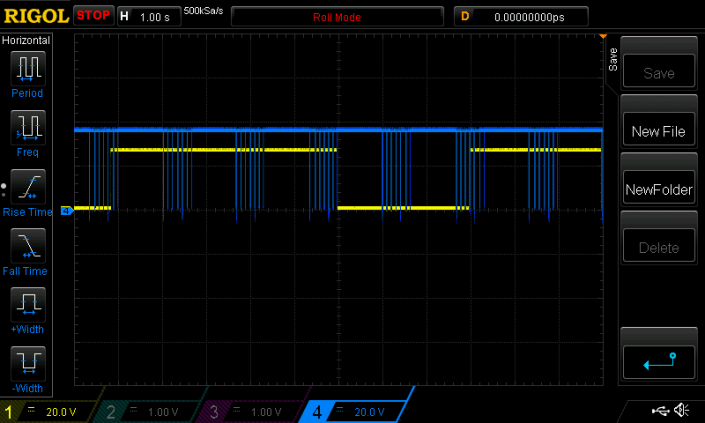Choose NewFolder in Save menu
The height and width of the screenshot is (423, 705).
coord(659,187)
